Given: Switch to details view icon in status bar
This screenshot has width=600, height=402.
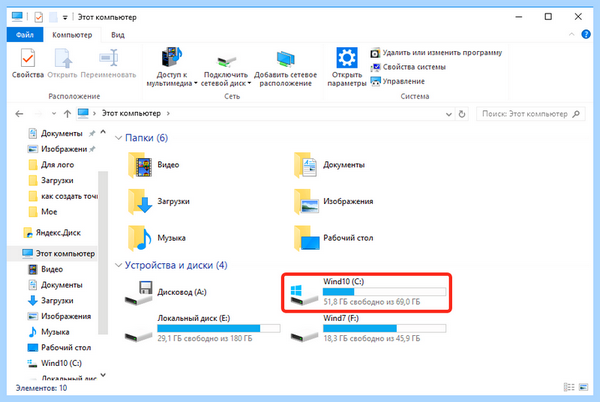Looking at the screenshot, I should 569,387.
